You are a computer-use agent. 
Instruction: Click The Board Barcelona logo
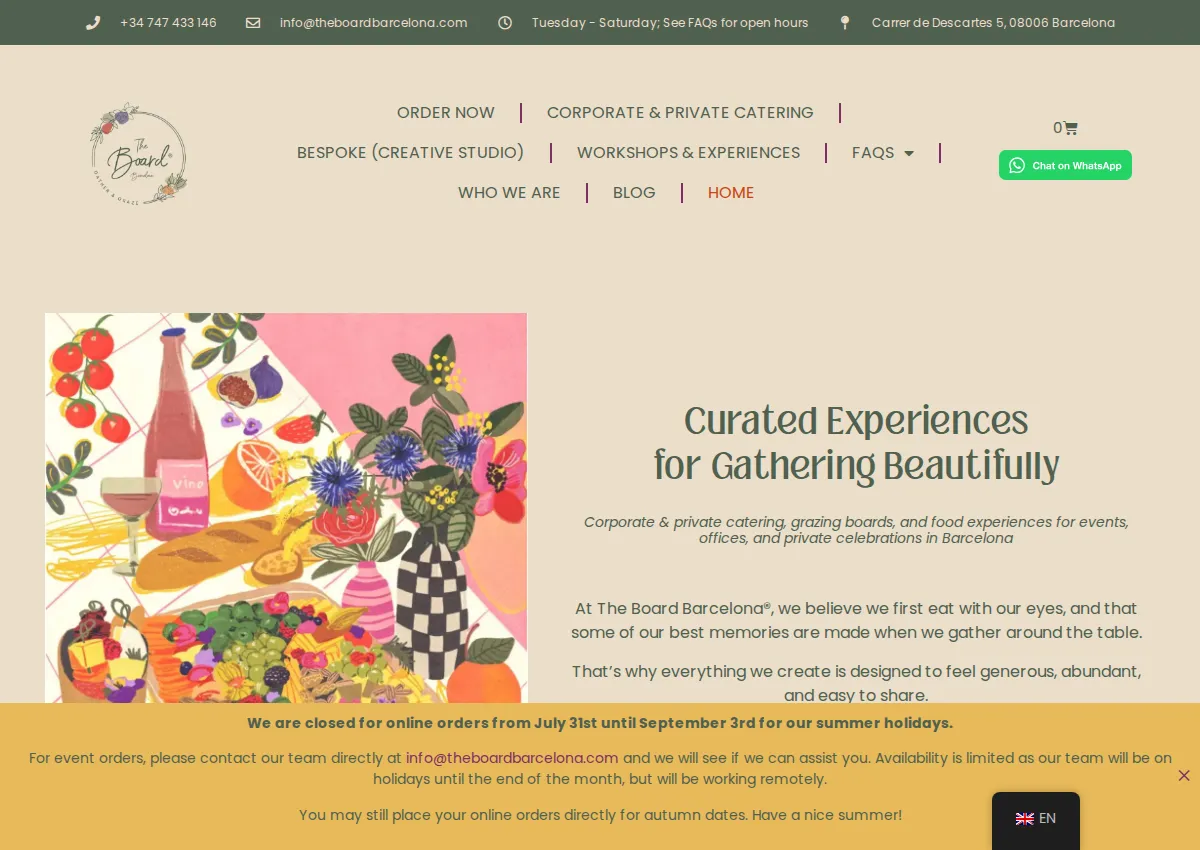point(138,153)
